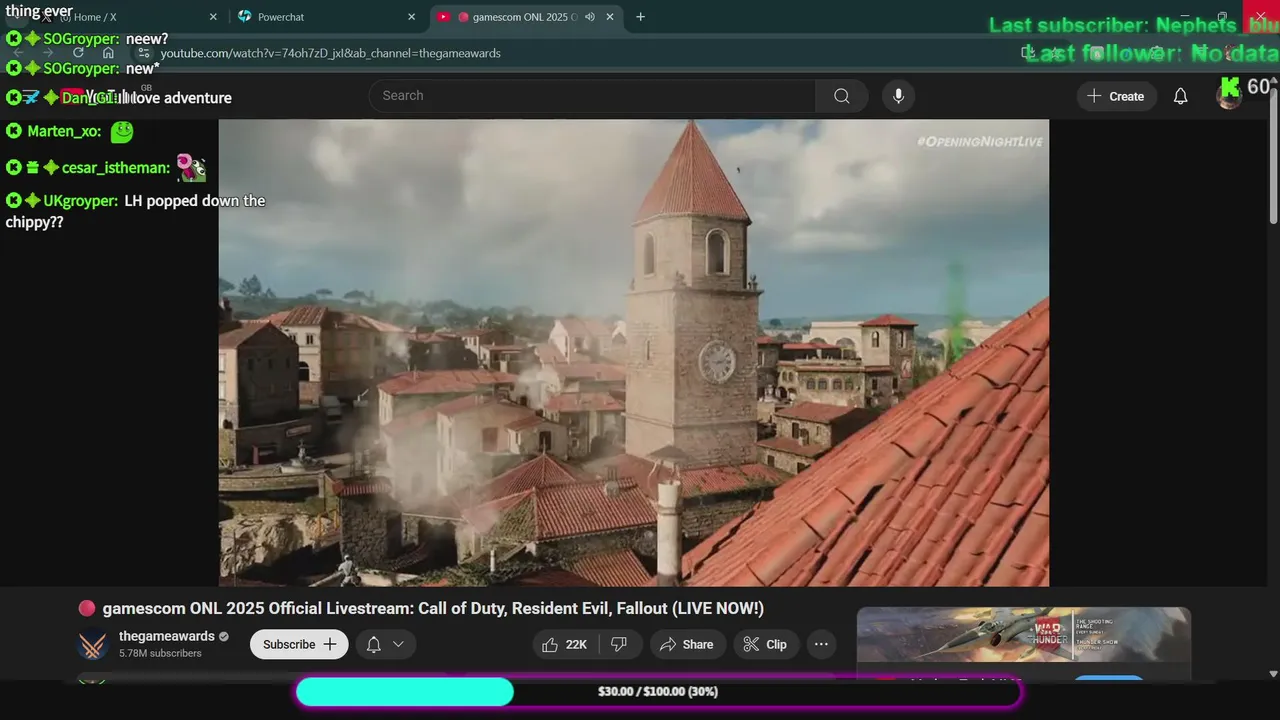Switch to the Powerchat tab
Viewport: 1280px width, 720px height.
pyautogui.click(x=281, y=17)
